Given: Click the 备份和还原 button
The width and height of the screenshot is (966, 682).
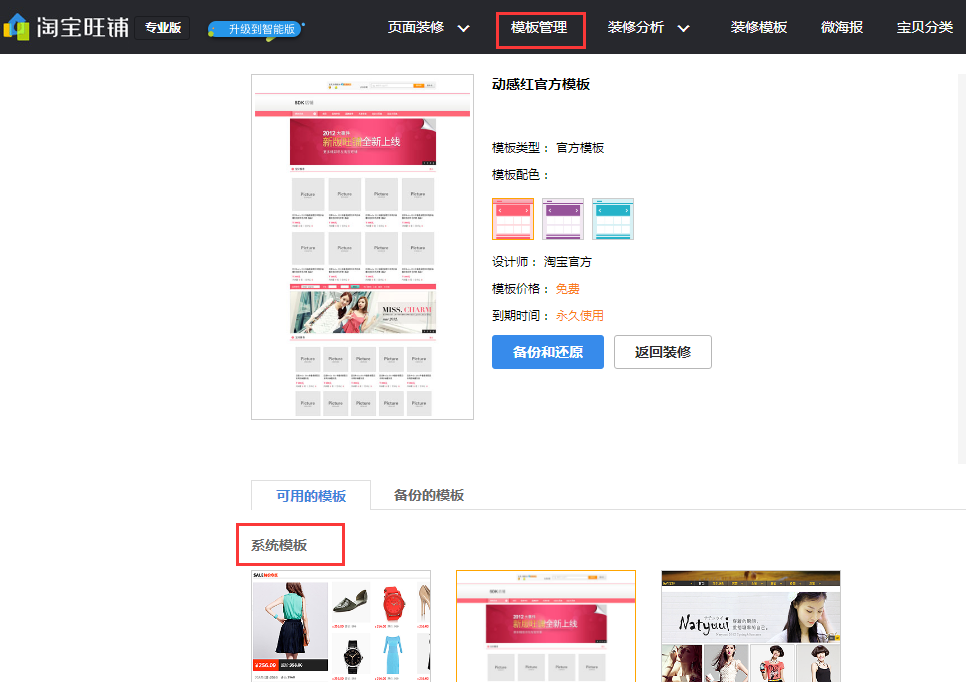Looking at the screenshot, I should 547,352.
